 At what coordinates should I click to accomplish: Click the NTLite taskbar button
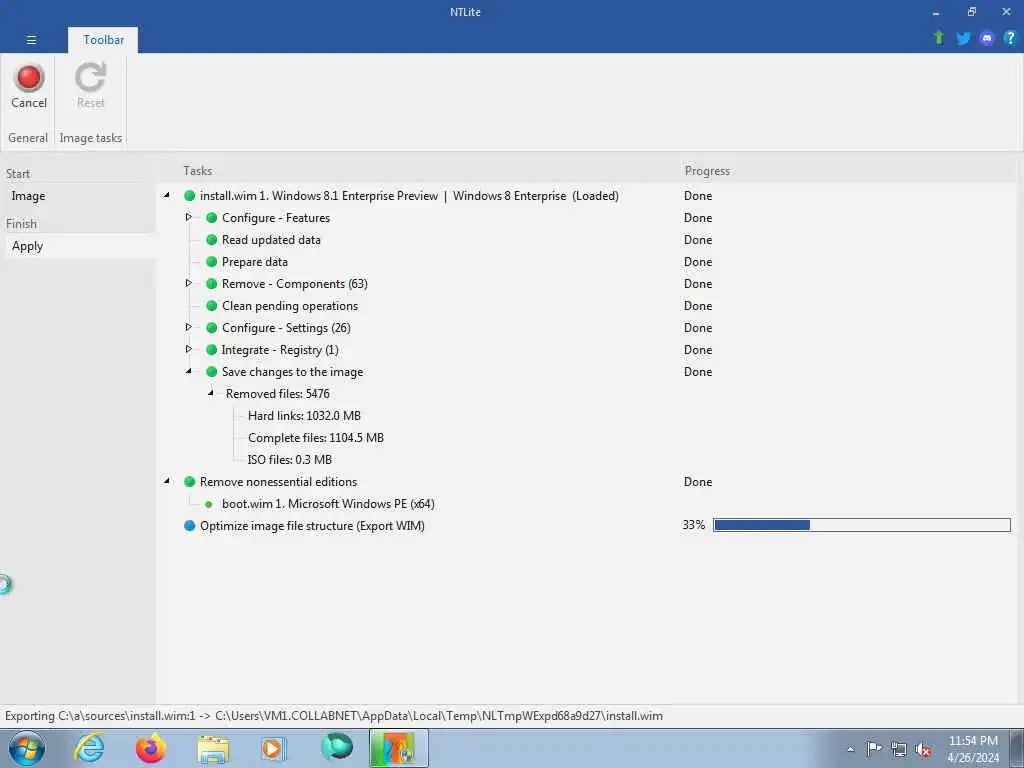tap(398, 748)
